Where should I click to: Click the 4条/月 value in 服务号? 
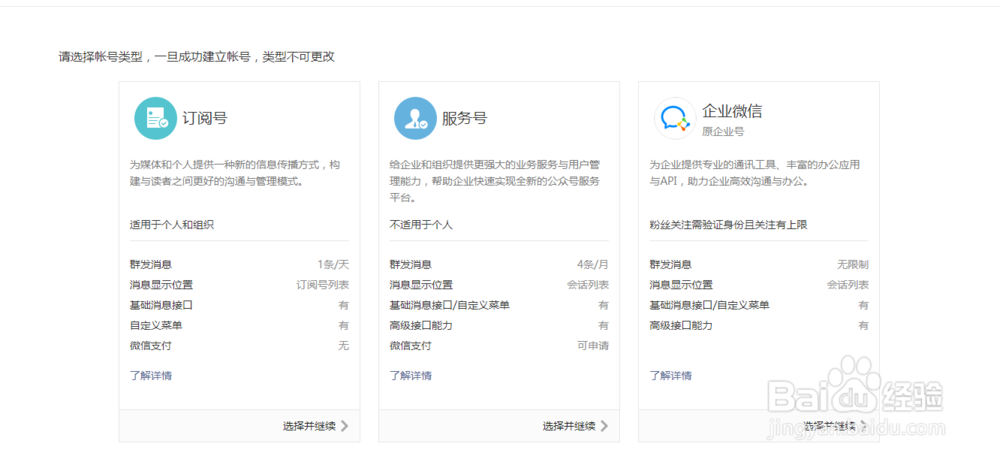pyautogui.click(x=592, y=264)
